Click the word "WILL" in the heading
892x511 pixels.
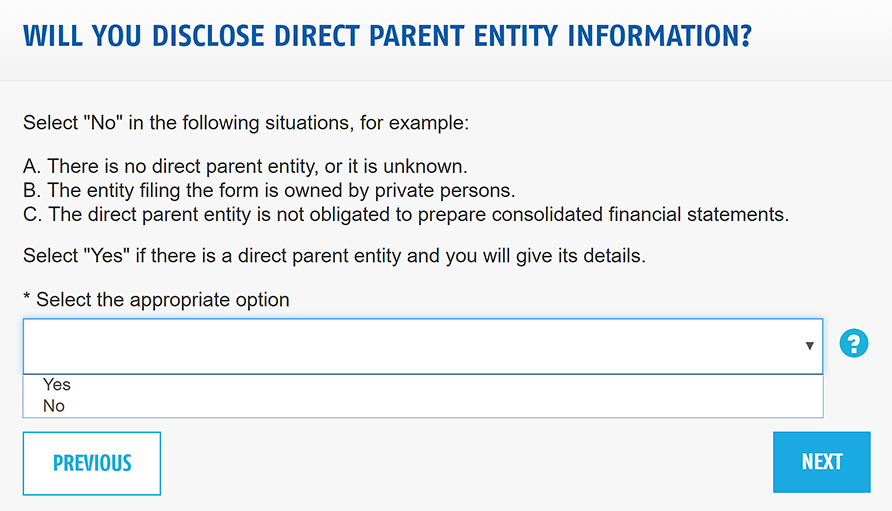55,37
